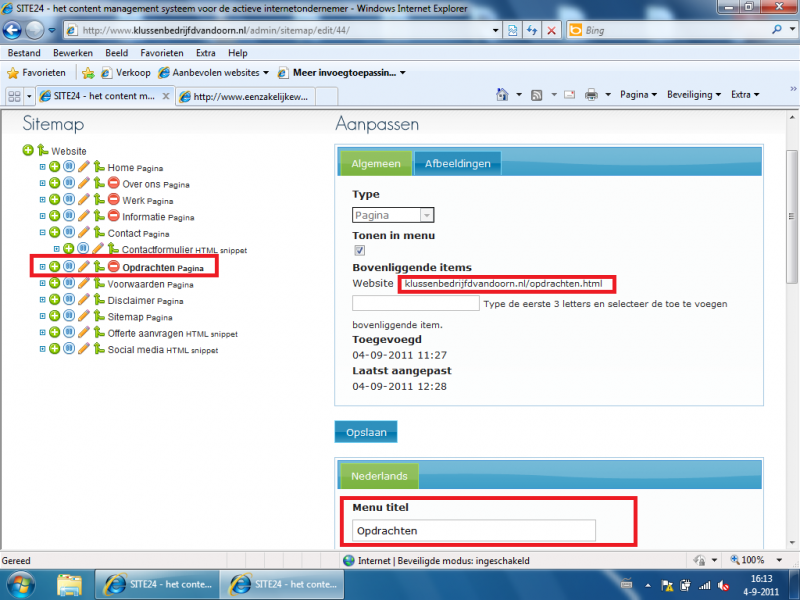Click green add icon next to Website root
Viewport: 800px width, 600px height.
[27, 151]
